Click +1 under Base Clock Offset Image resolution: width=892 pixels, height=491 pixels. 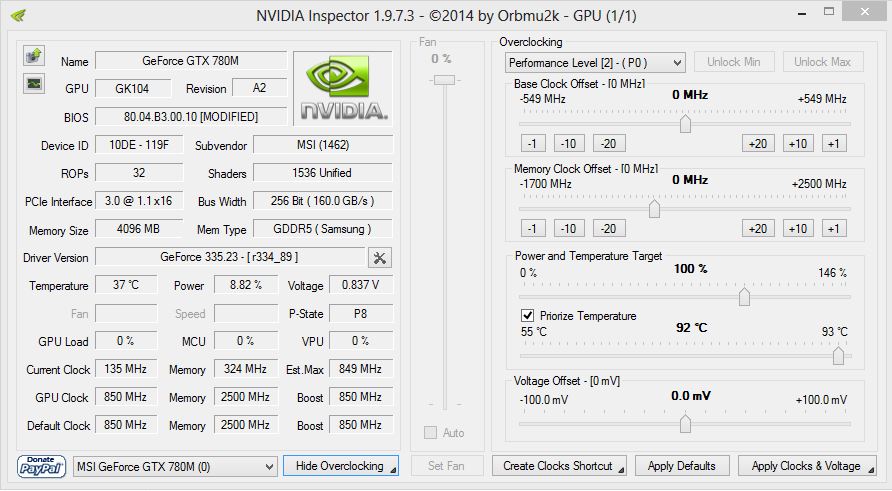click(x=834, y=143)
